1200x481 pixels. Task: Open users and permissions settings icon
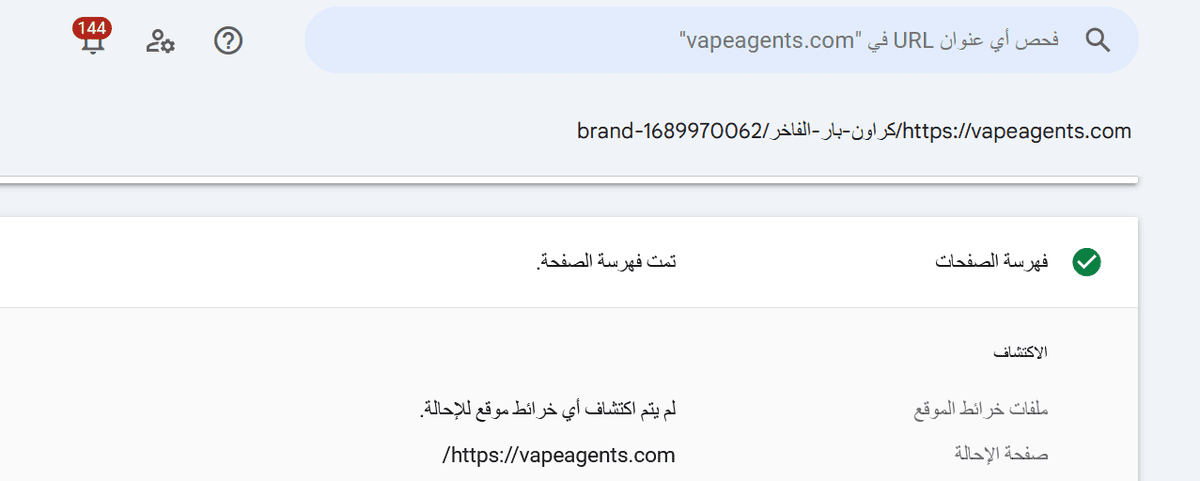tap(160, 41)
